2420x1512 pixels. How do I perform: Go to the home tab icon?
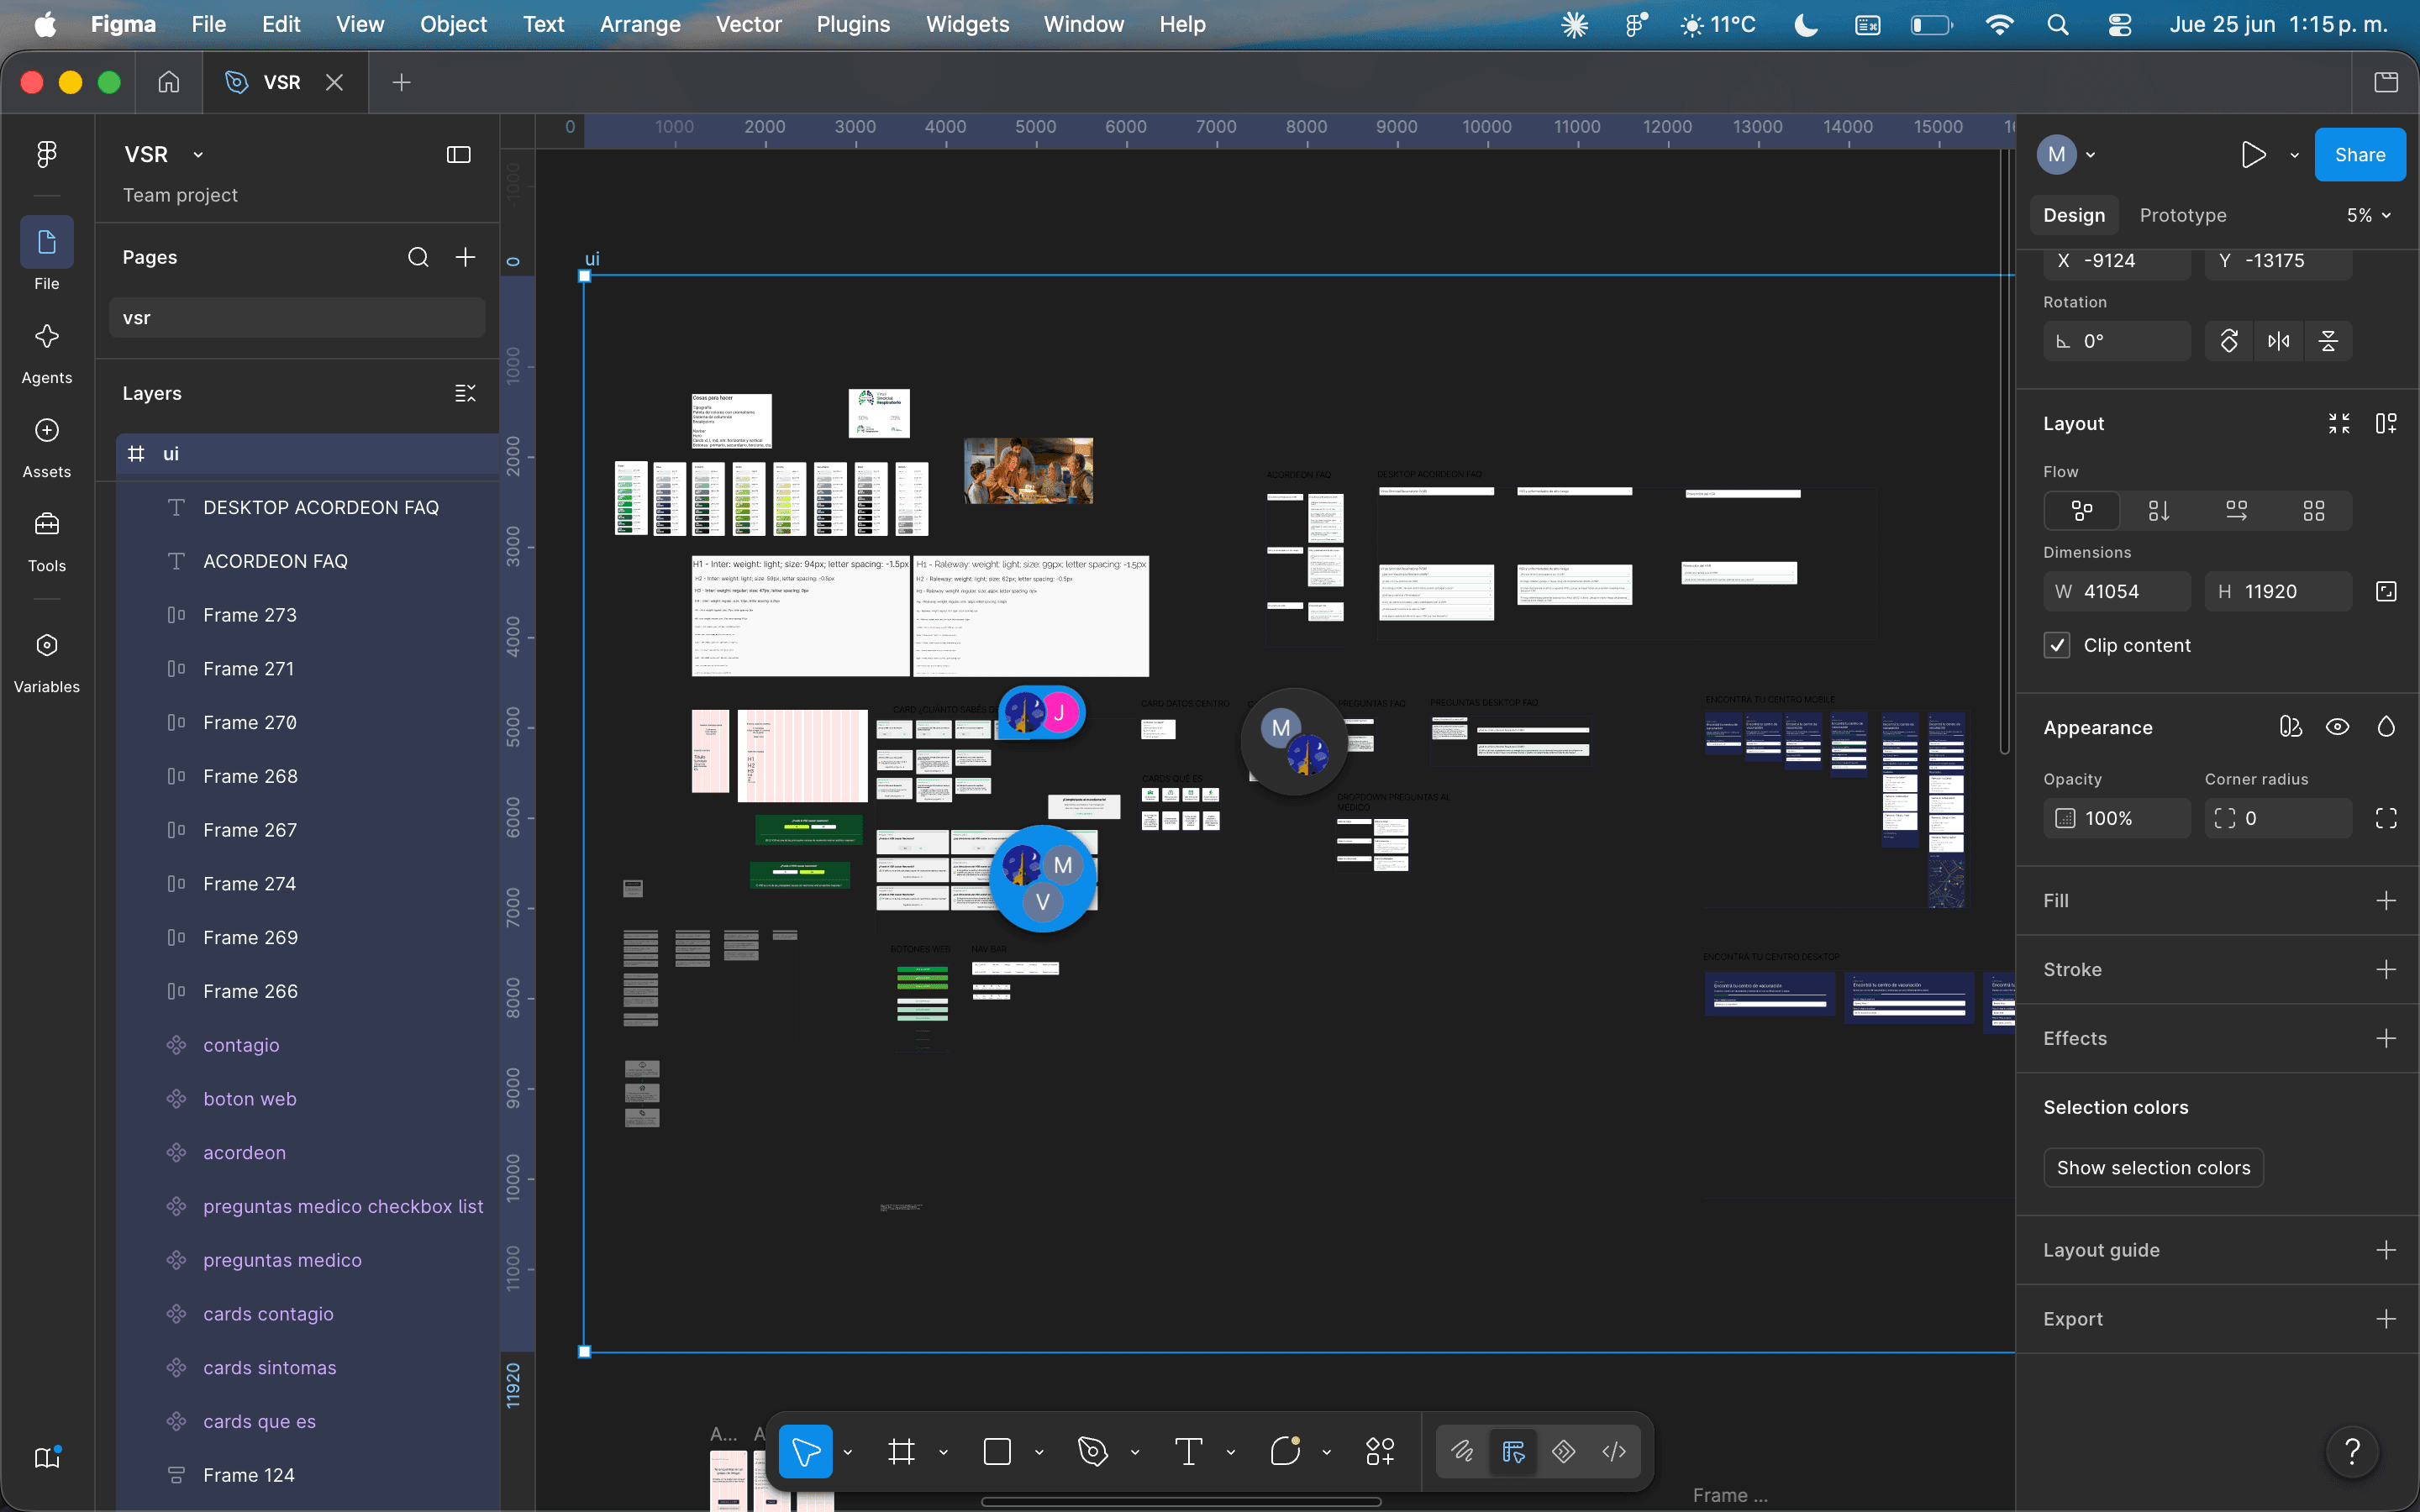point(169,82)
